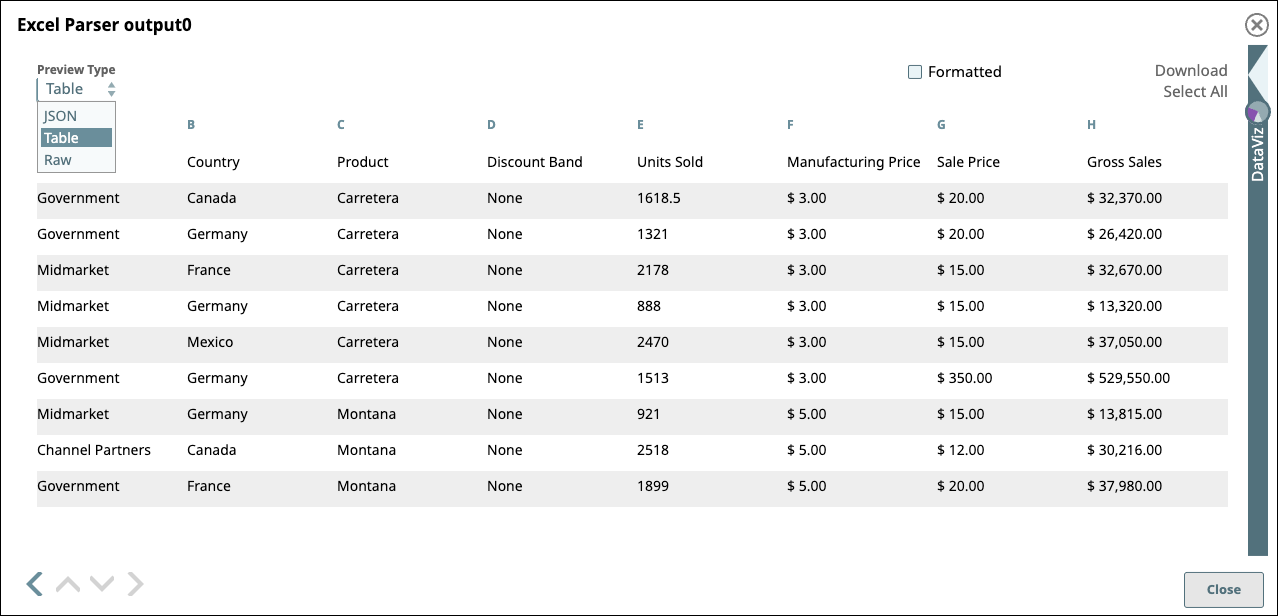This screenshot has height=616, width=1278.
Task: Click the $ 529,550.00 gross sales cell
Action: (x=1128, y=378)
